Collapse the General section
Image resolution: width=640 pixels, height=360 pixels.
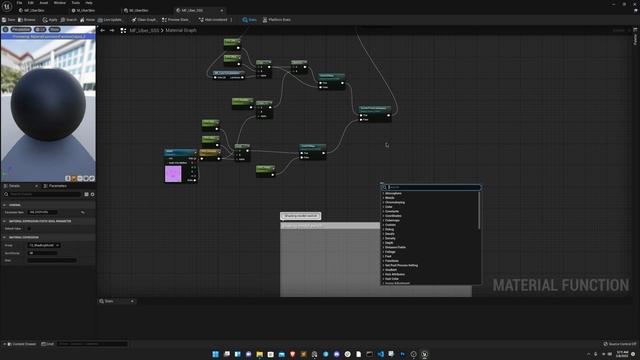[4, 205]
